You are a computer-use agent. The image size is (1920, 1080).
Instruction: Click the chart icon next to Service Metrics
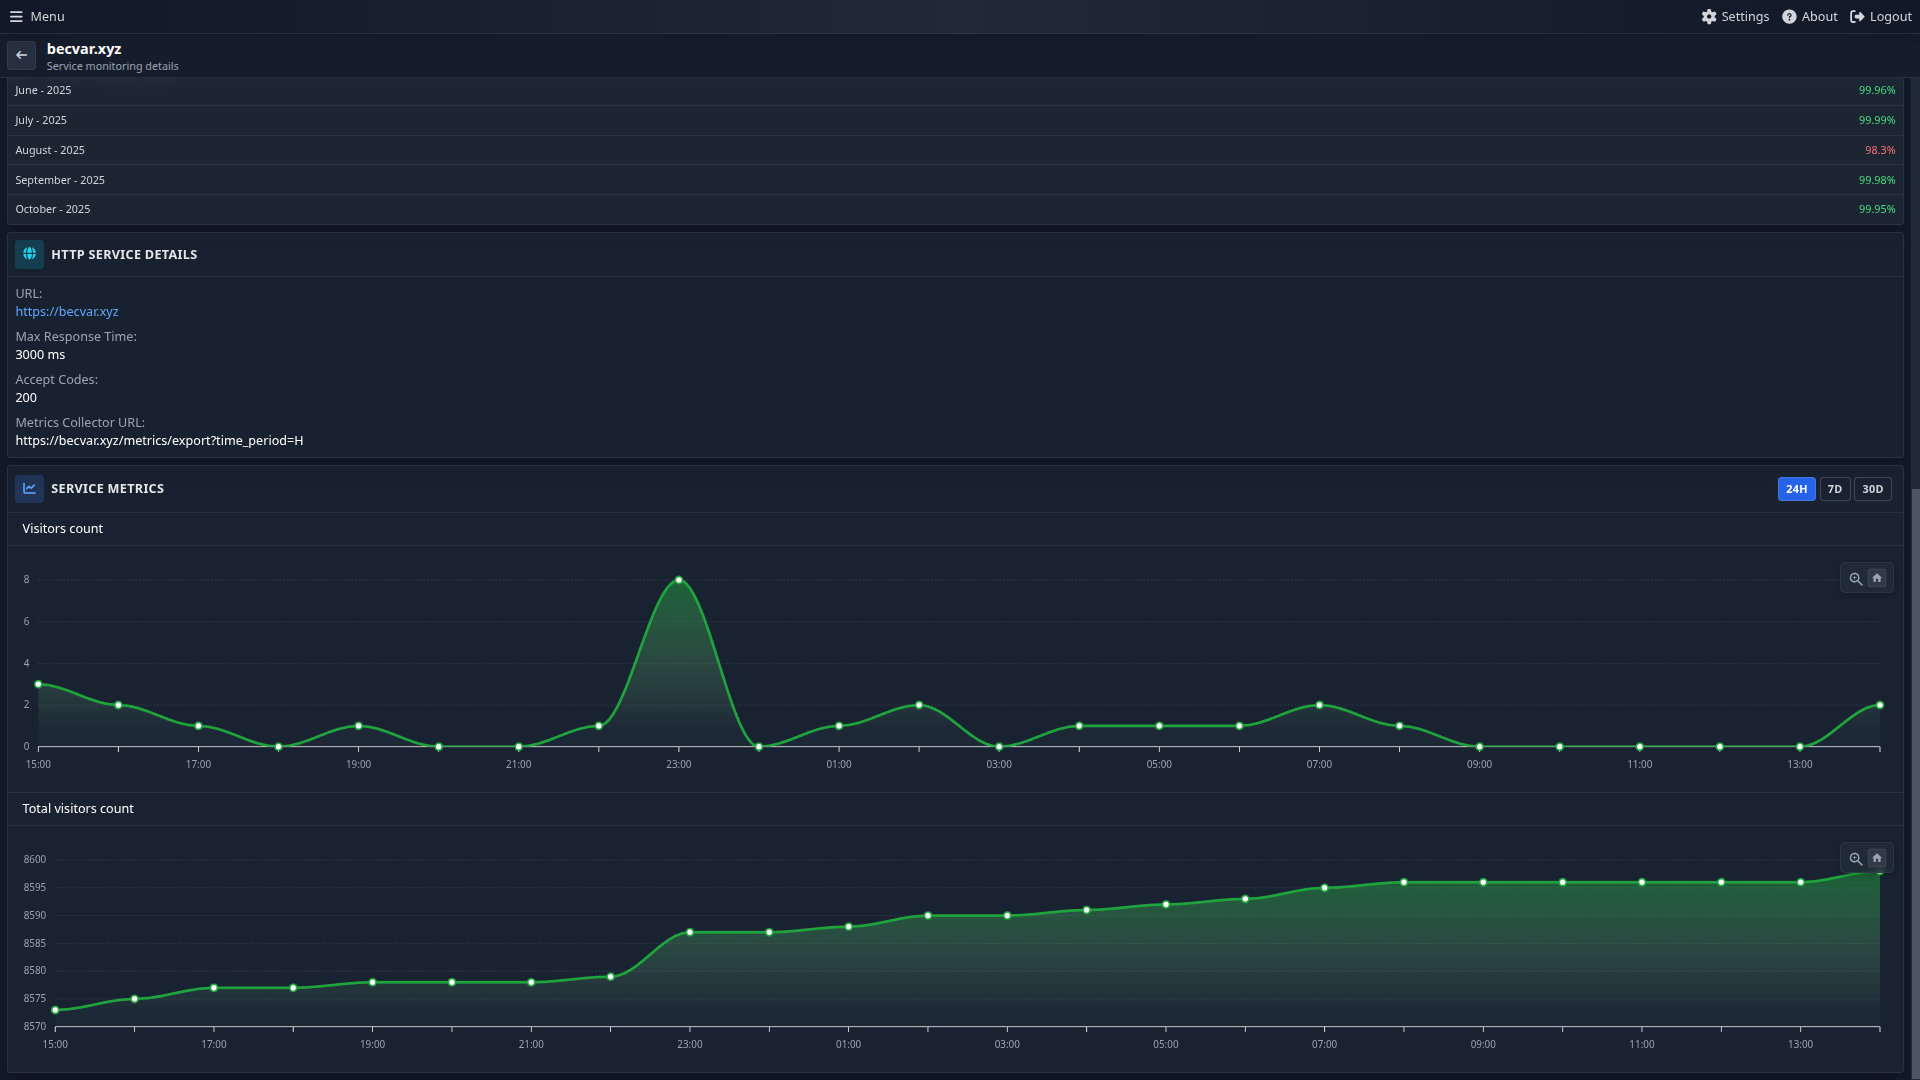[29, 488]
